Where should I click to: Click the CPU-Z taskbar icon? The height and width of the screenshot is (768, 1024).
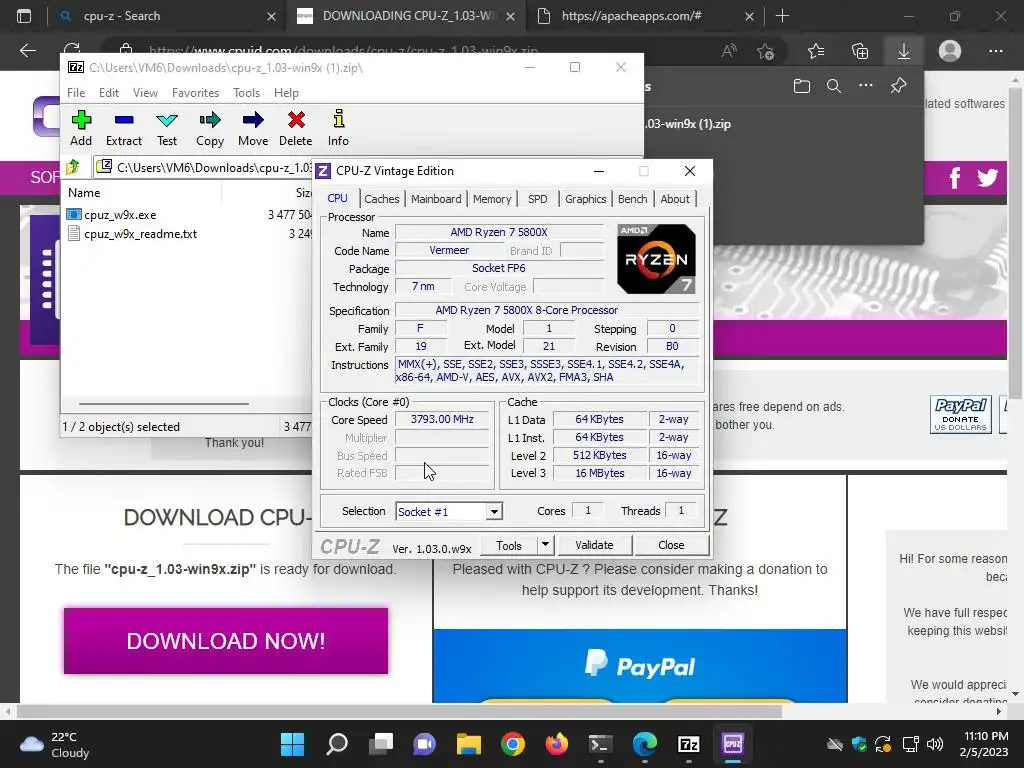(733, 744)
